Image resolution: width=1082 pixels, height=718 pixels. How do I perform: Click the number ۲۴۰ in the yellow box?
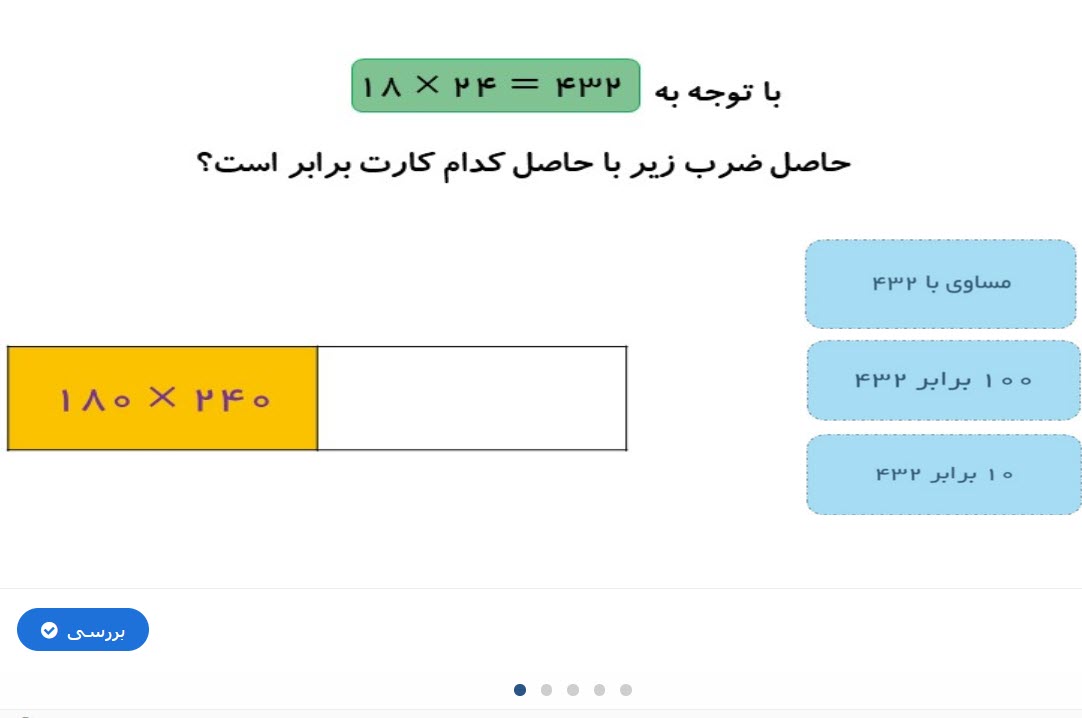[x=233, y=399]
